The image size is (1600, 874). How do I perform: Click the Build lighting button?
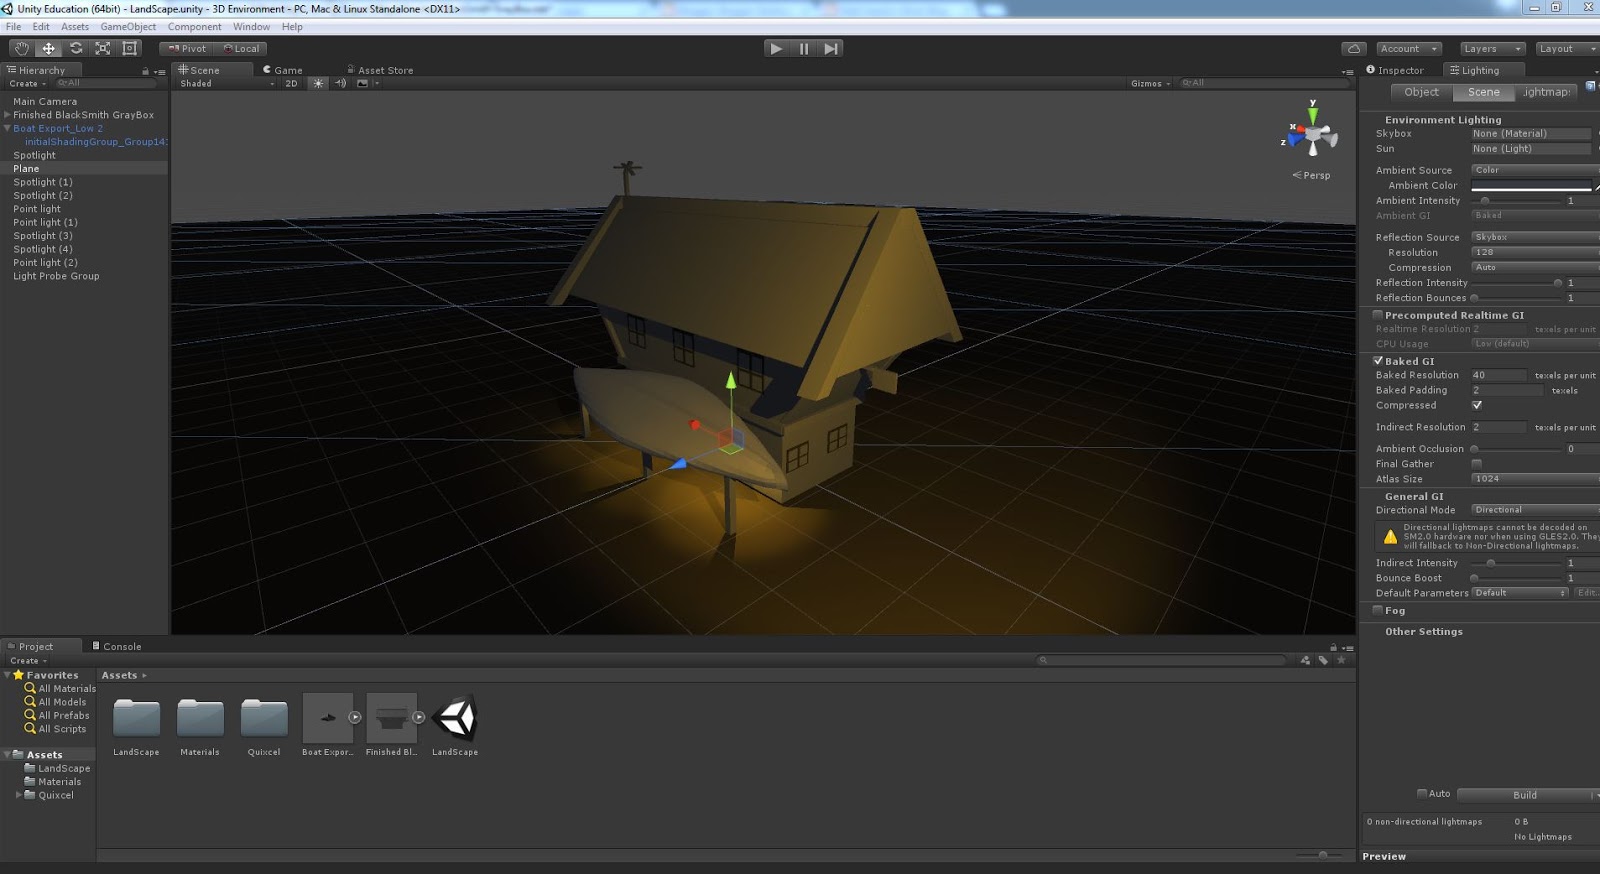click(1525, 795)
